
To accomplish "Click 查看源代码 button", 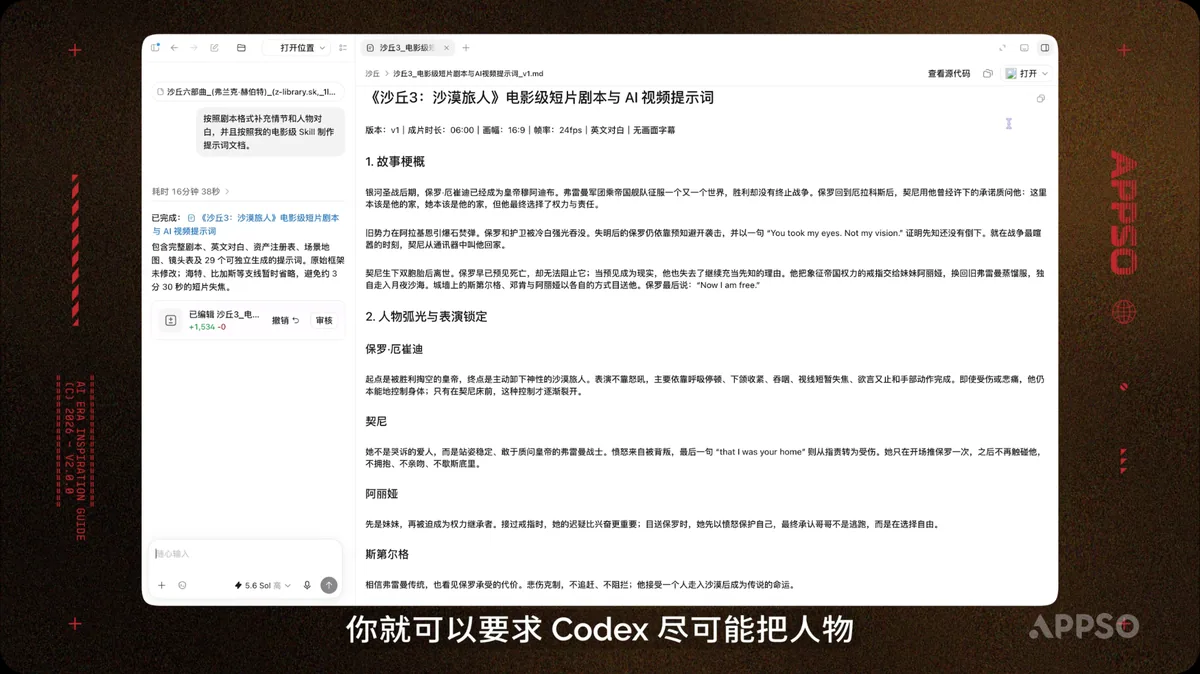I will pyautogui.click(x=949, y=74).
